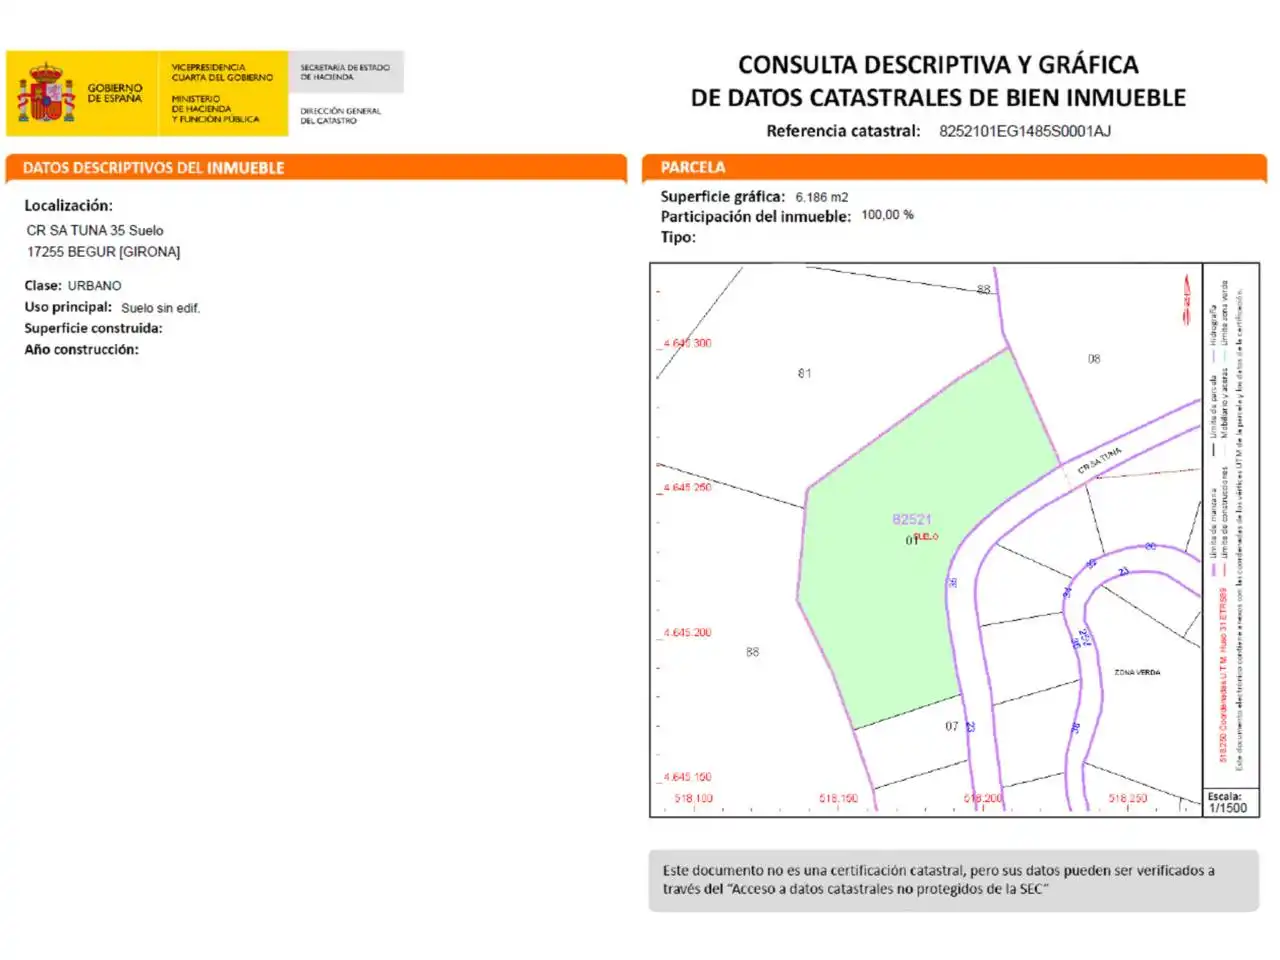Click the 4.645.300 coordinate label
The image size is (1280, 960).
coord(688,343)
